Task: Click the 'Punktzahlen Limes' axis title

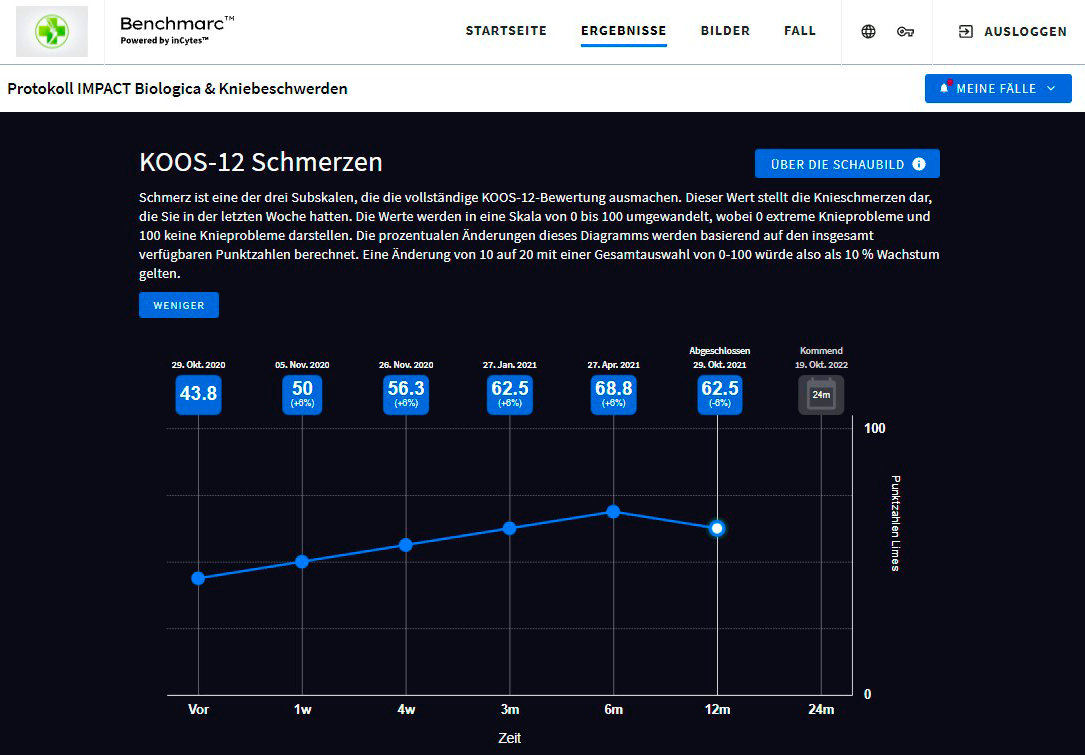Action: point(895,523)
